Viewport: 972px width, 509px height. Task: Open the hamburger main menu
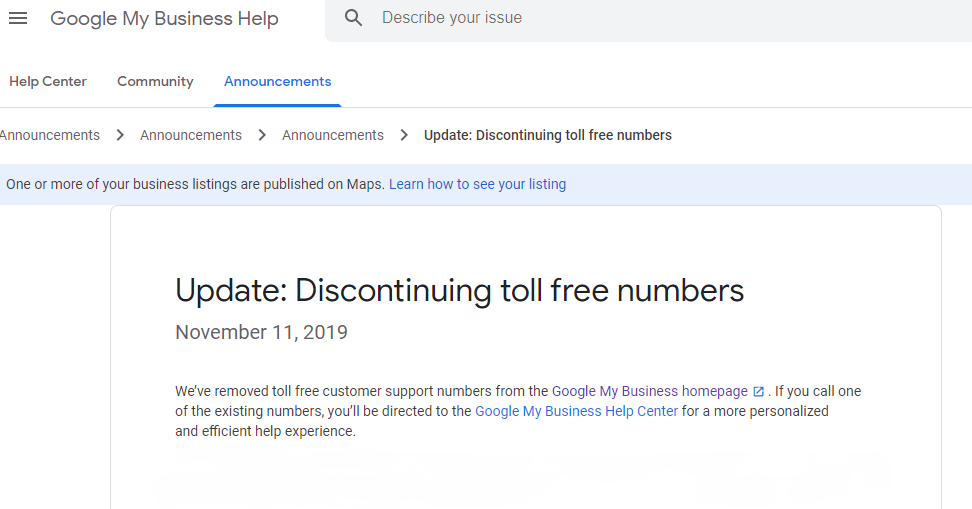pos(18,18)
